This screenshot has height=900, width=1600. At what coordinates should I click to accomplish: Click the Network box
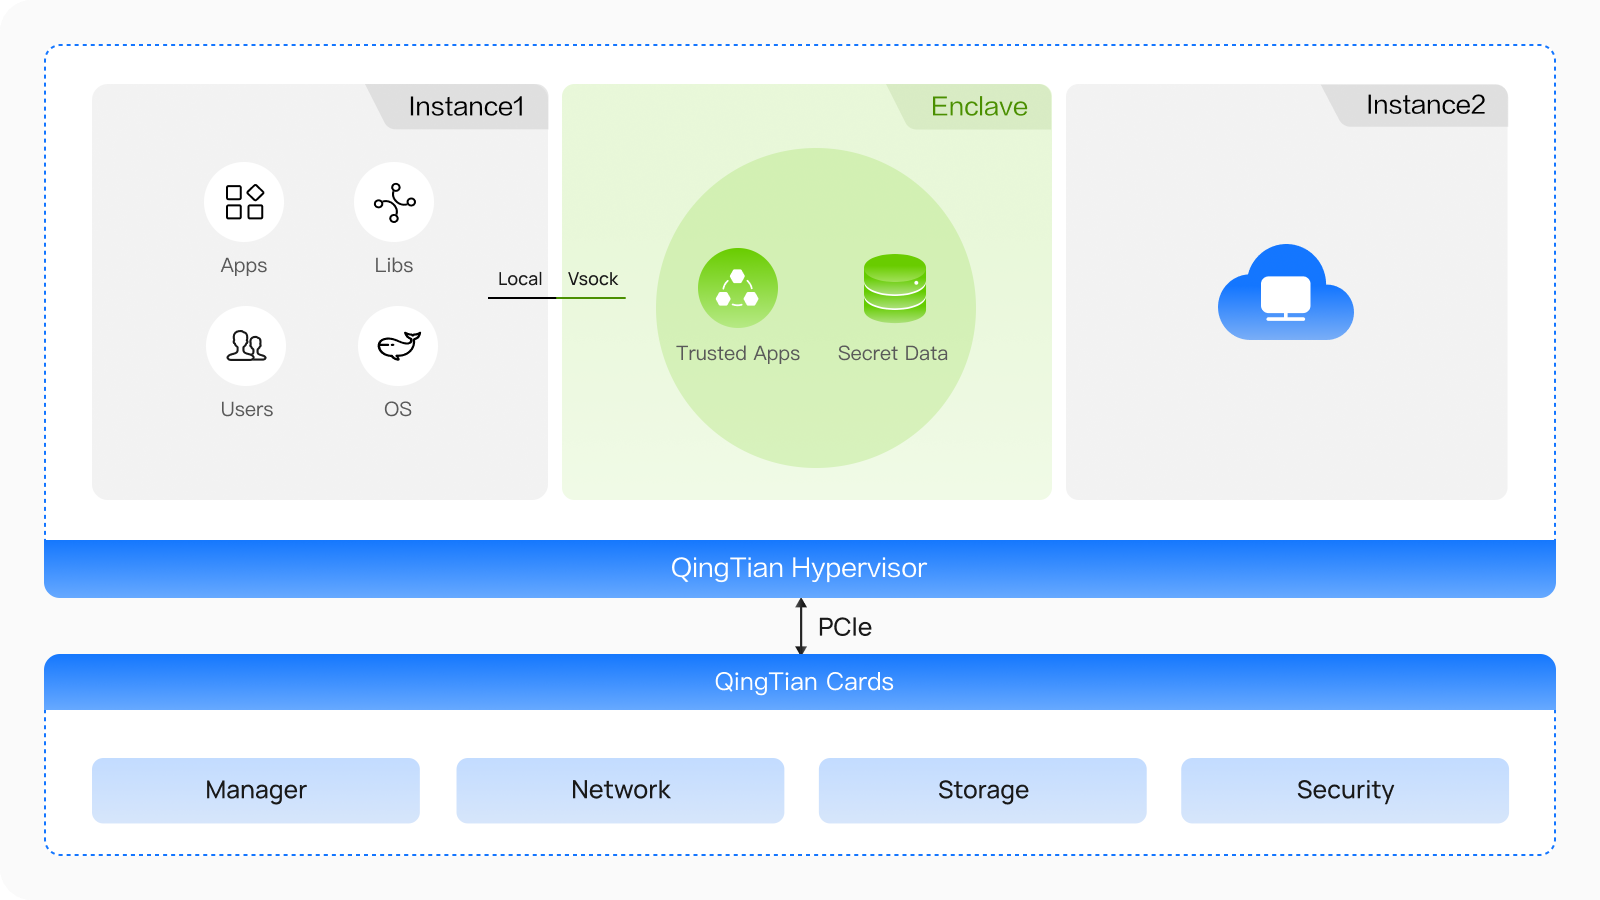click(620, 790)
